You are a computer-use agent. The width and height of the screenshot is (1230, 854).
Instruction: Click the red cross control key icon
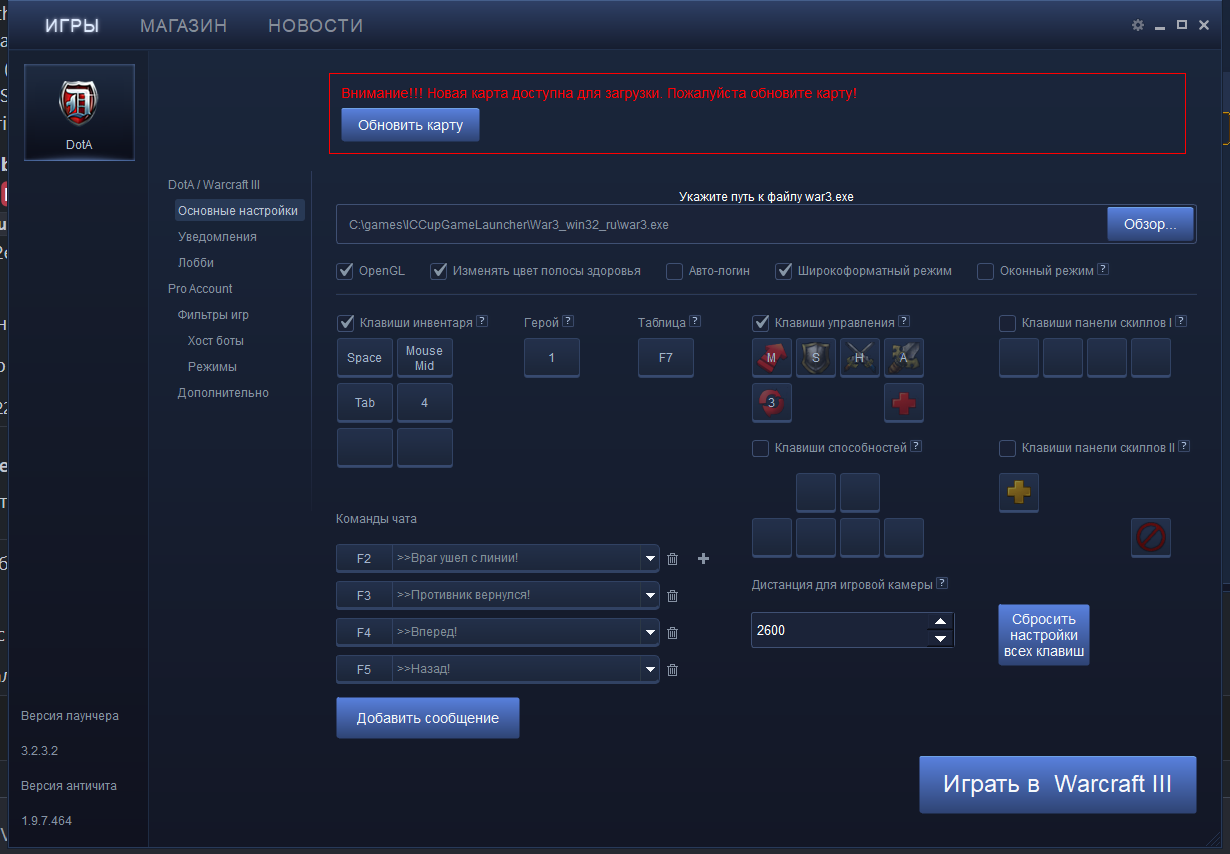(904, 402)
